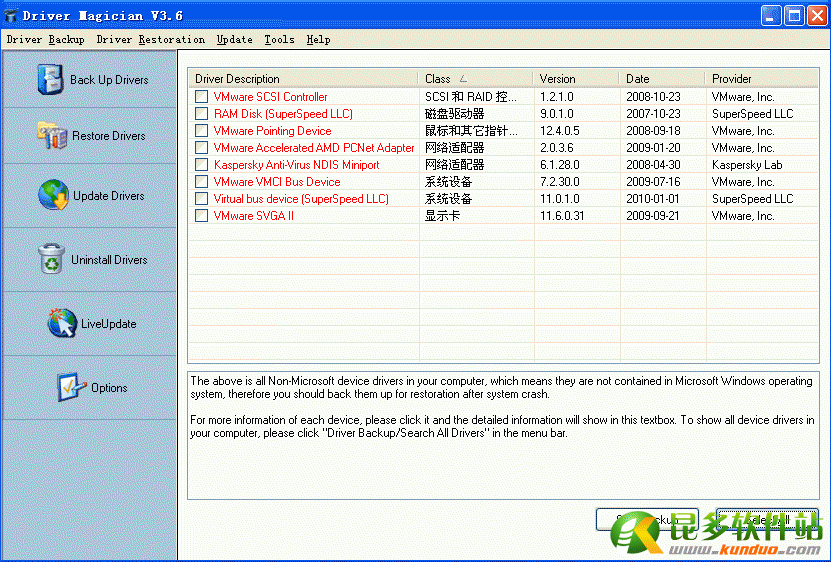Tick the VMware Pointing Device checkbox
831x562 pixels.
click(x=201, y=130)
